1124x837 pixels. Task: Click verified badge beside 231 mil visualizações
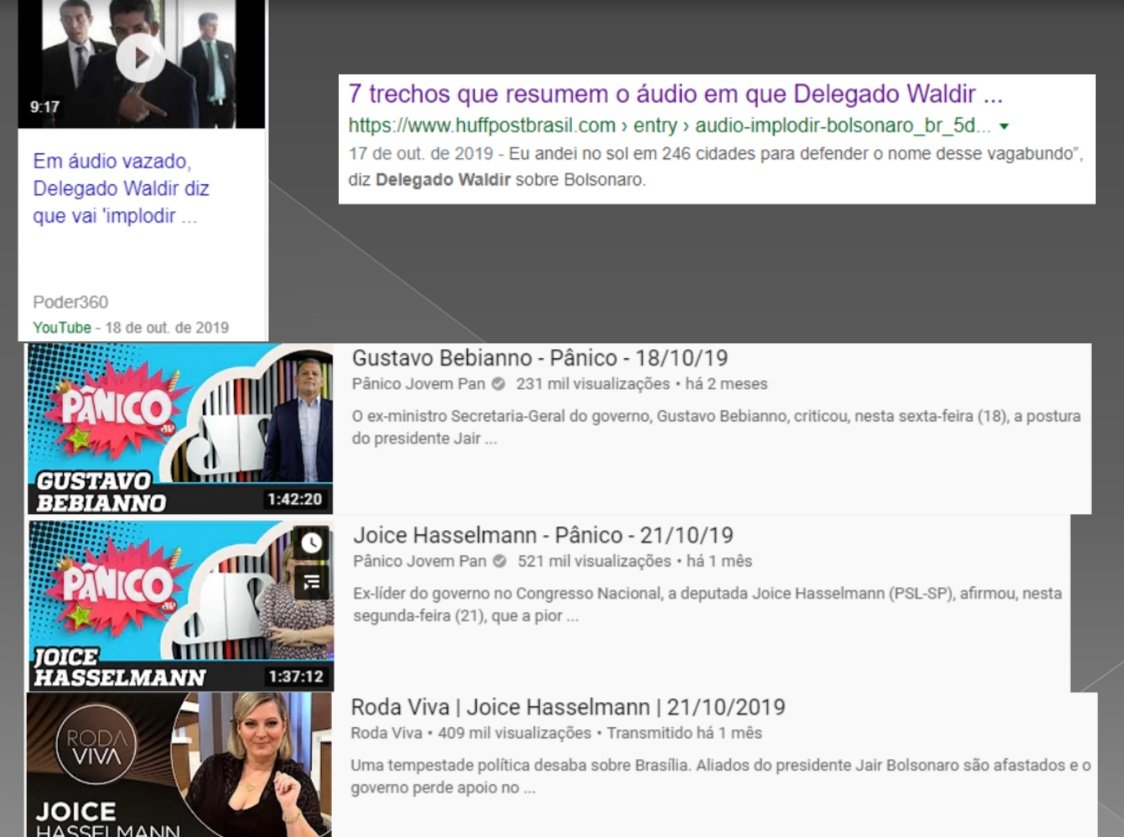[x=498, y=384]
